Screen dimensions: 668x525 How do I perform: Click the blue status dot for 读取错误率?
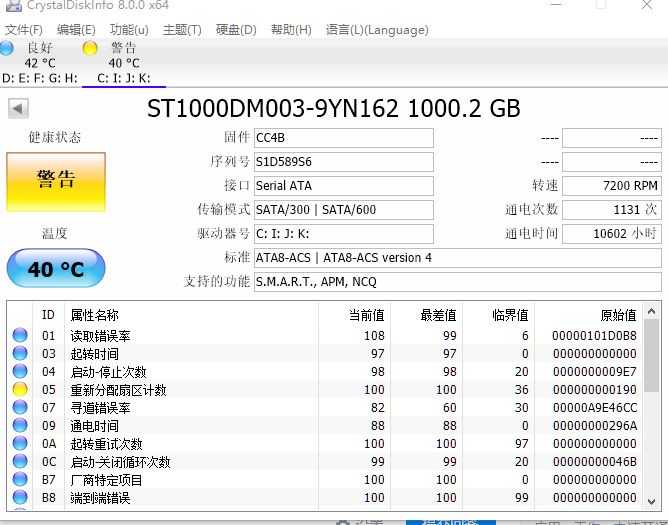click(20, 335)
